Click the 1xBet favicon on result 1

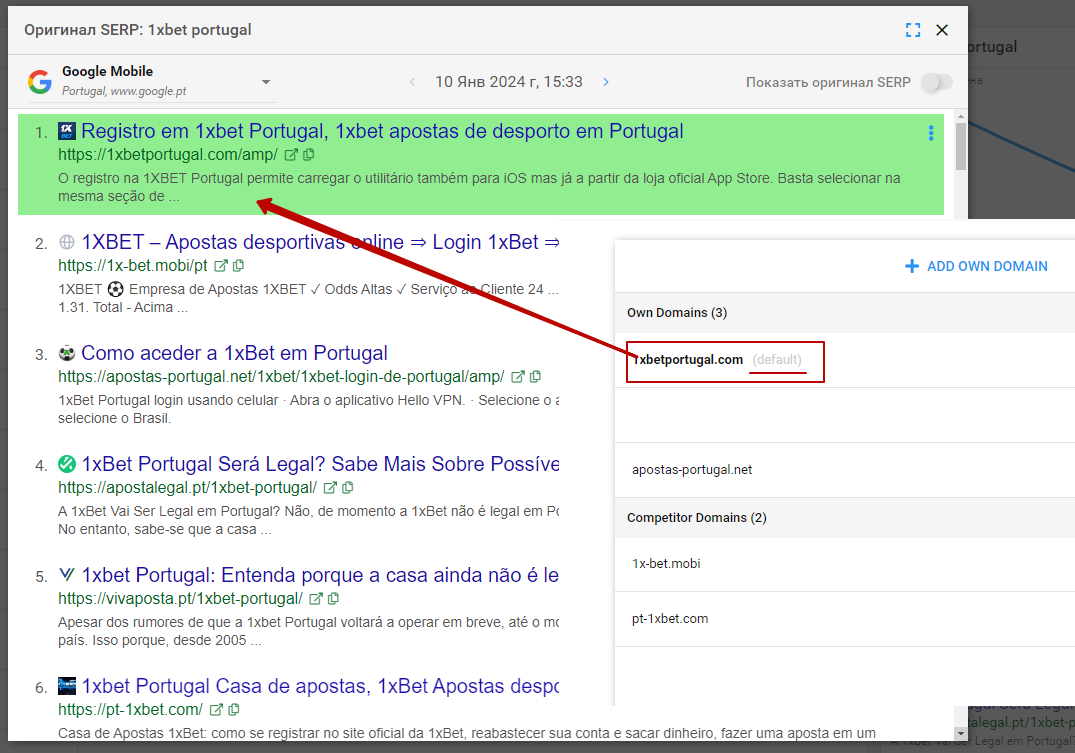click(x=67, y=131)
